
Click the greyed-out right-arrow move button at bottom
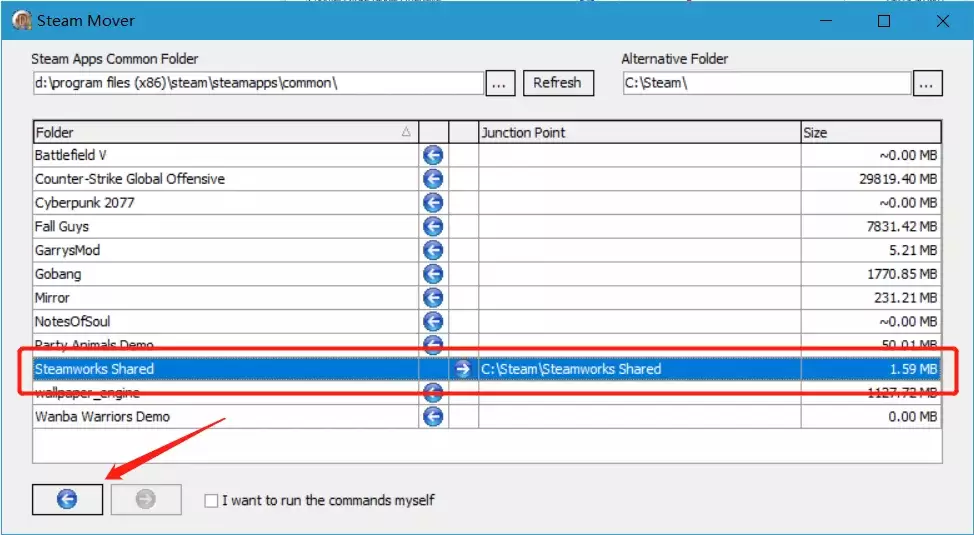[x=146, y=499]
